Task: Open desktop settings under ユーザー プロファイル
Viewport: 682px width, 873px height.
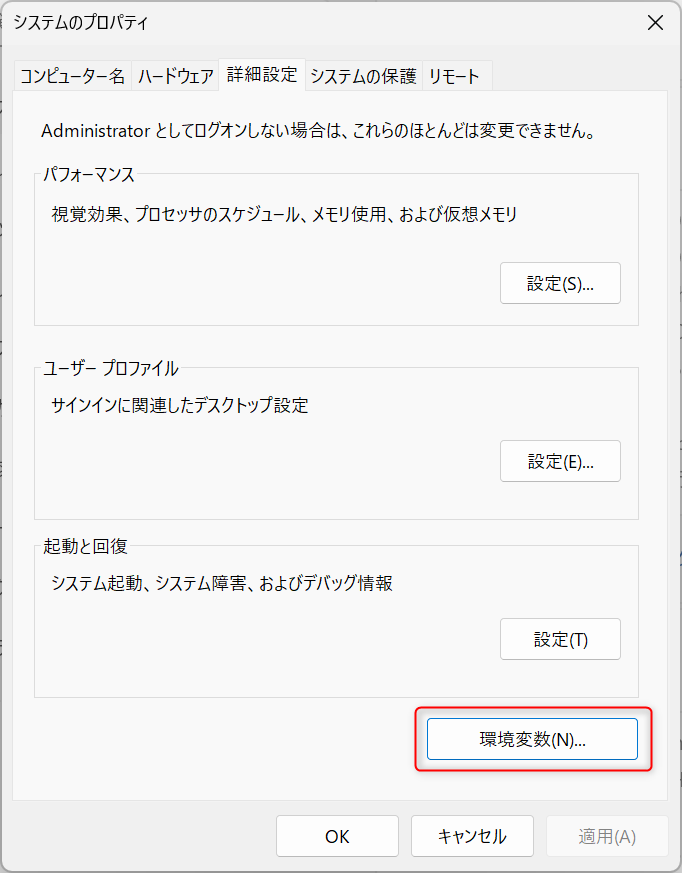Action: tap(560, 461)
